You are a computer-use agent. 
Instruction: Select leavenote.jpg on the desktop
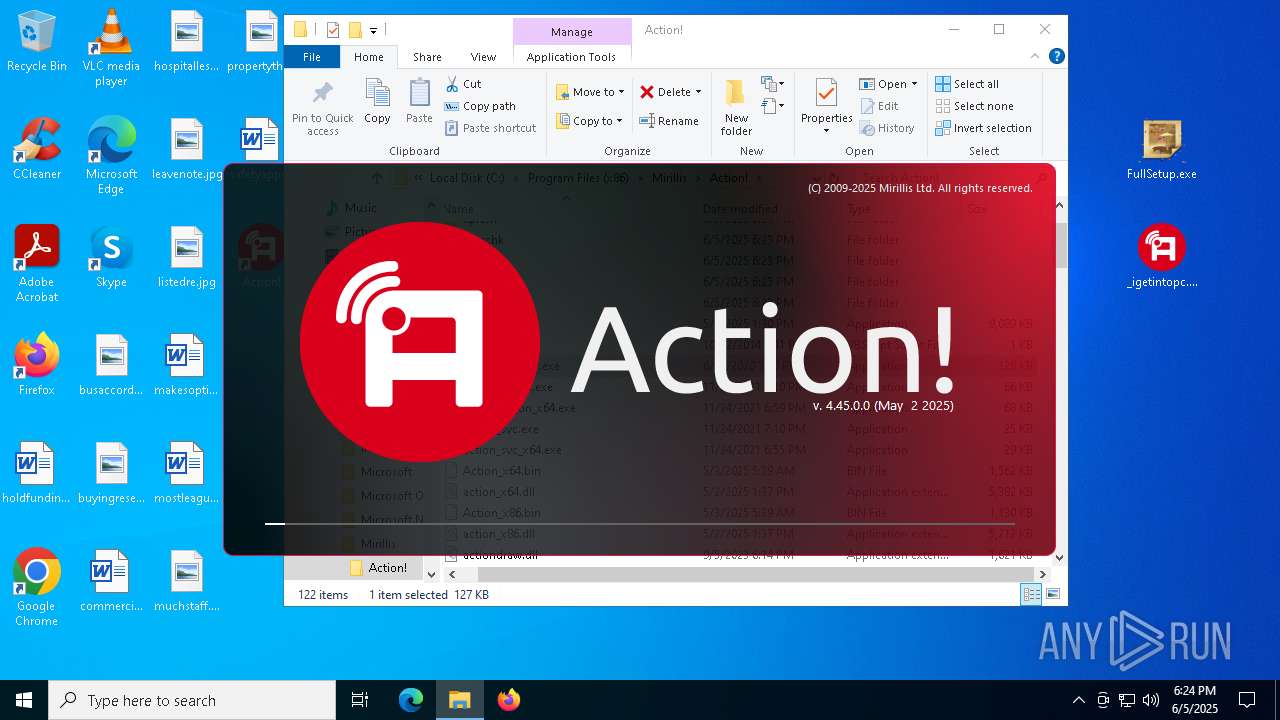coord(187,150)
